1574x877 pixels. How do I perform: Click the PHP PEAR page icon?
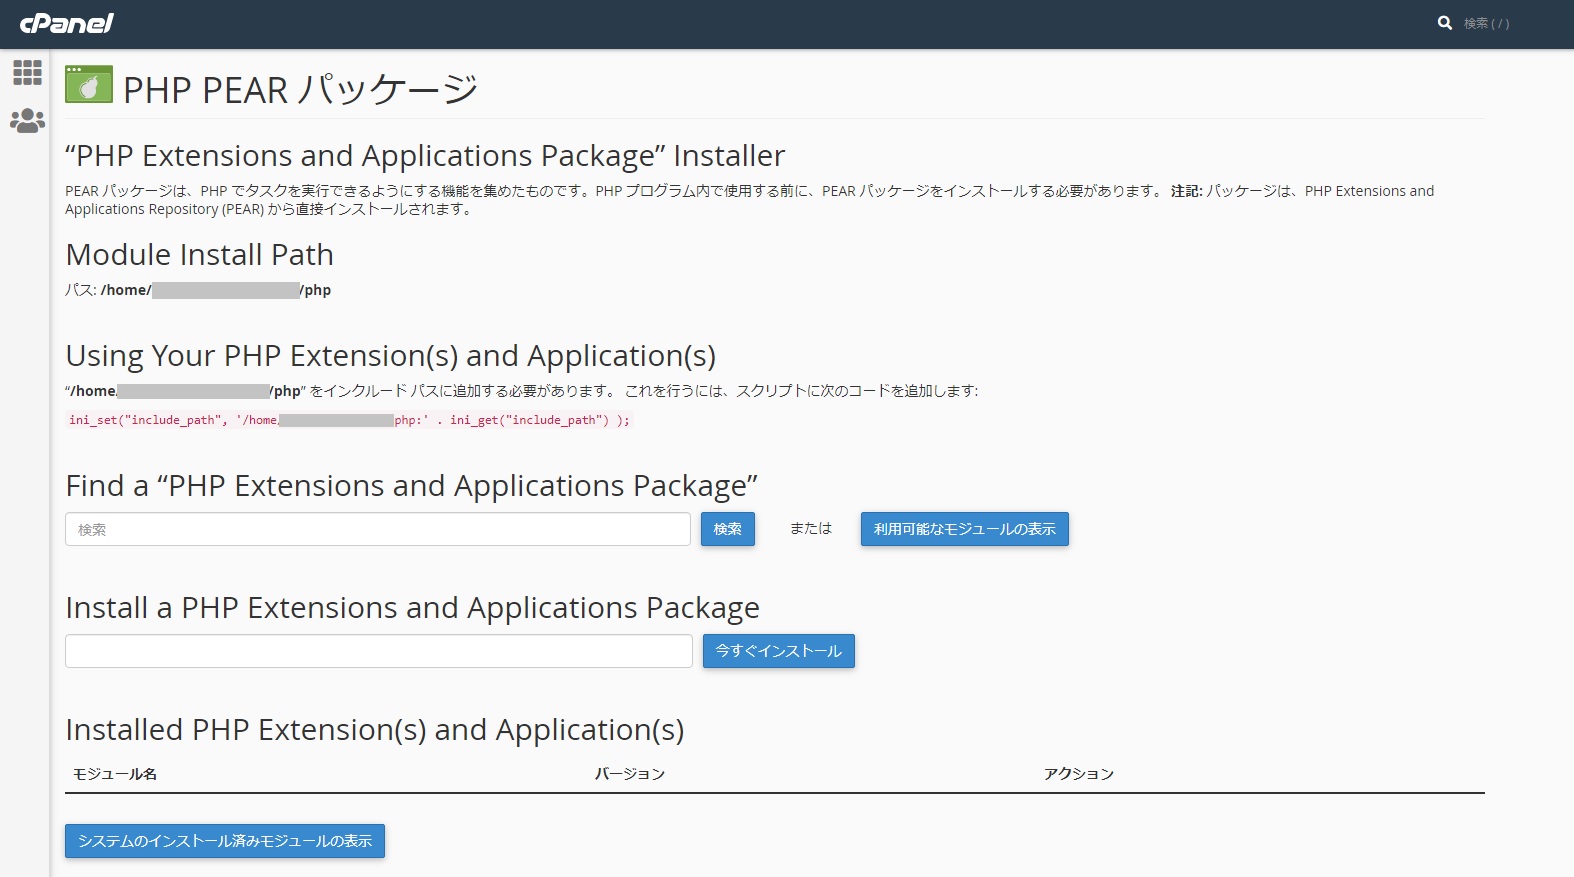[89, 85]
